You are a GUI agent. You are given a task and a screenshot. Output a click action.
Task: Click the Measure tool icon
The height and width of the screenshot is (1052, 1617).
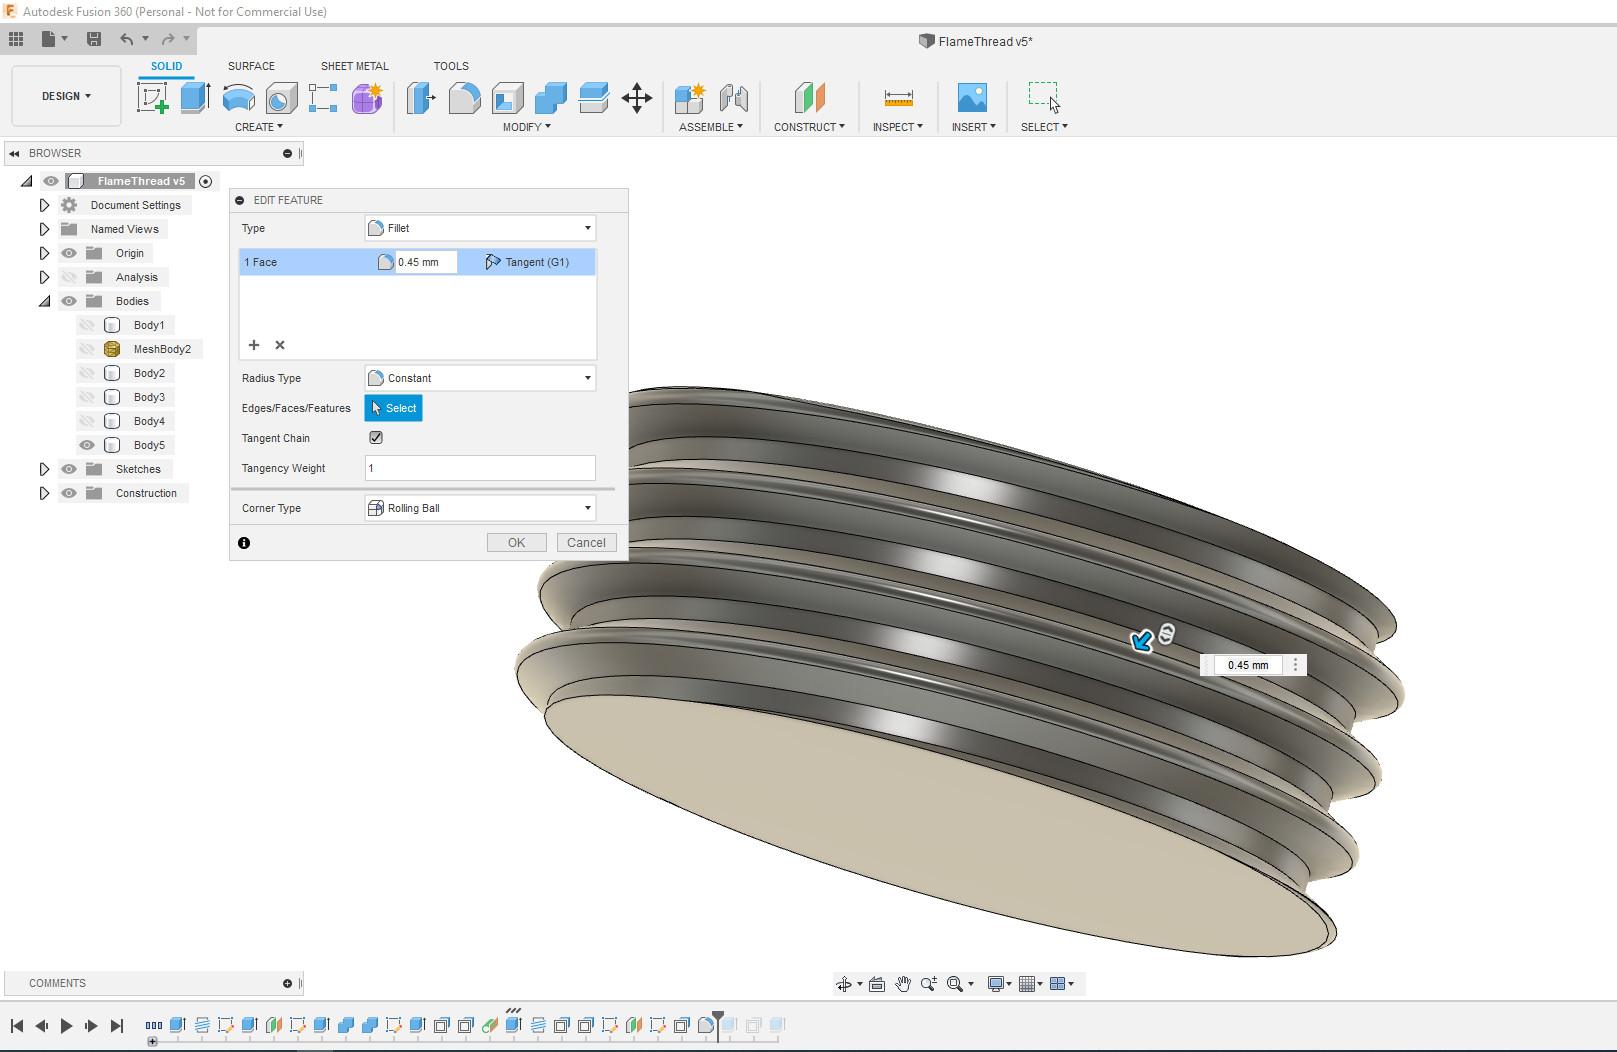pyautogui.click(x=898, y=98)
